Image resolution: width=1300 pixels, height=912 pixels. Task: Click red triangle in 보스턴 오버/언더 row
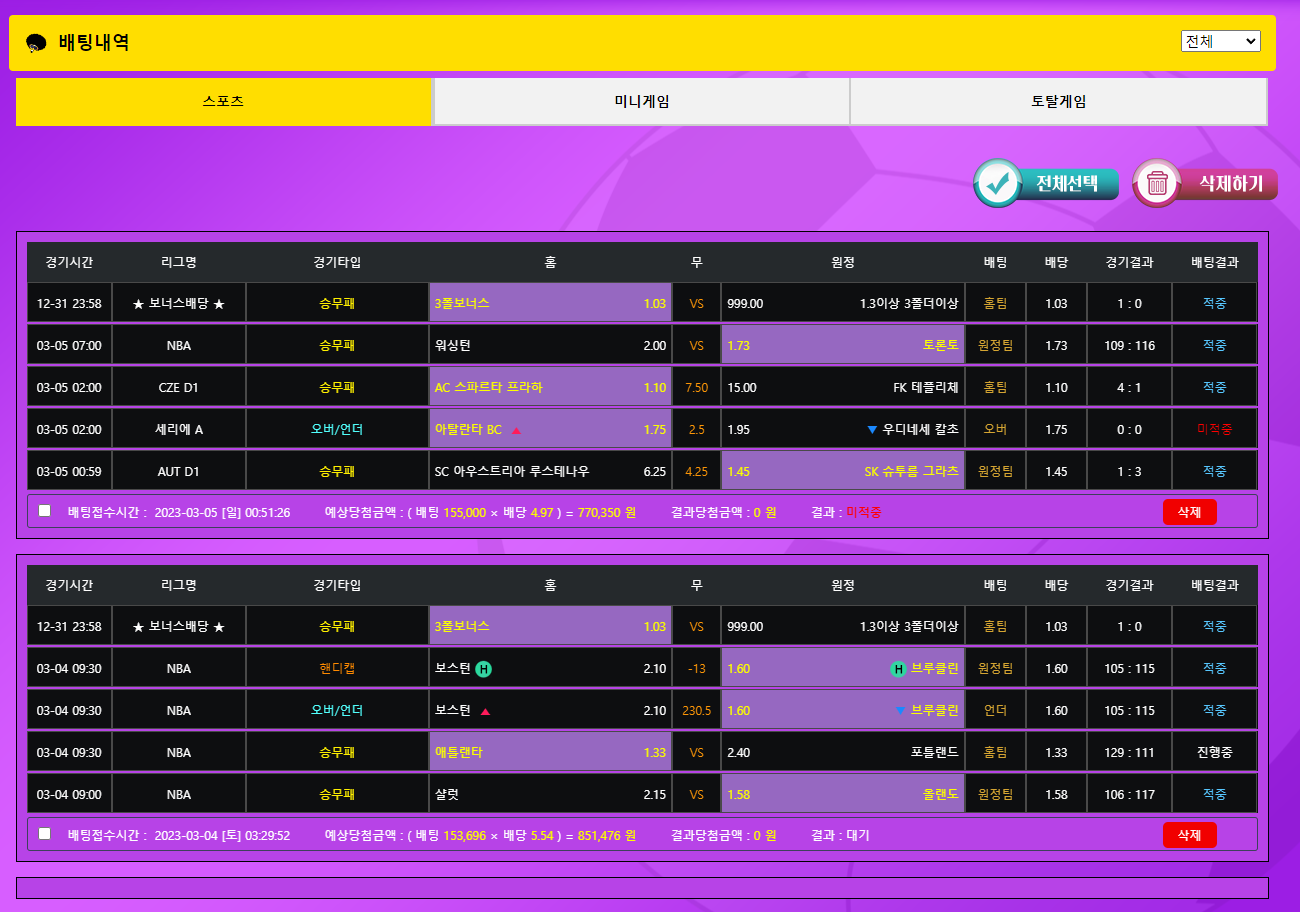click(x=485, y=712)
